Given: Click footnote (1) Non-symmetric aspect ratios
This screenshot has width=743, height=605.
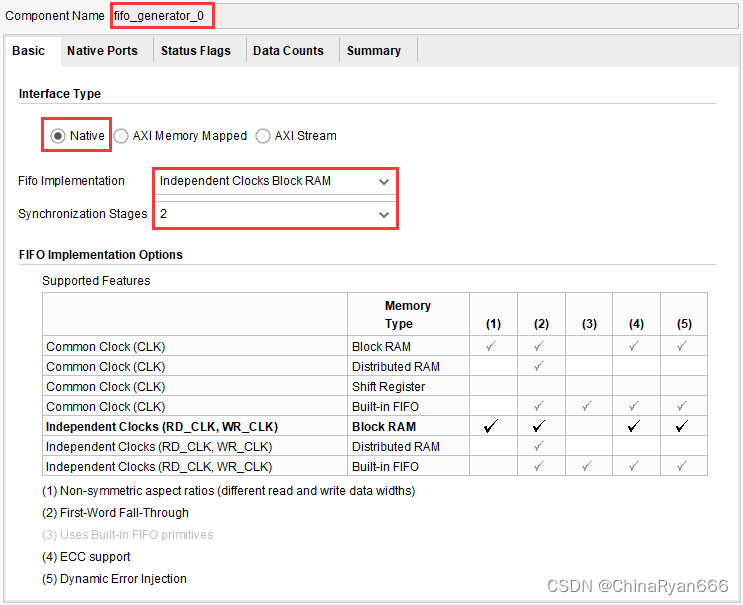Looking at the screenshot, I should 228,491.
